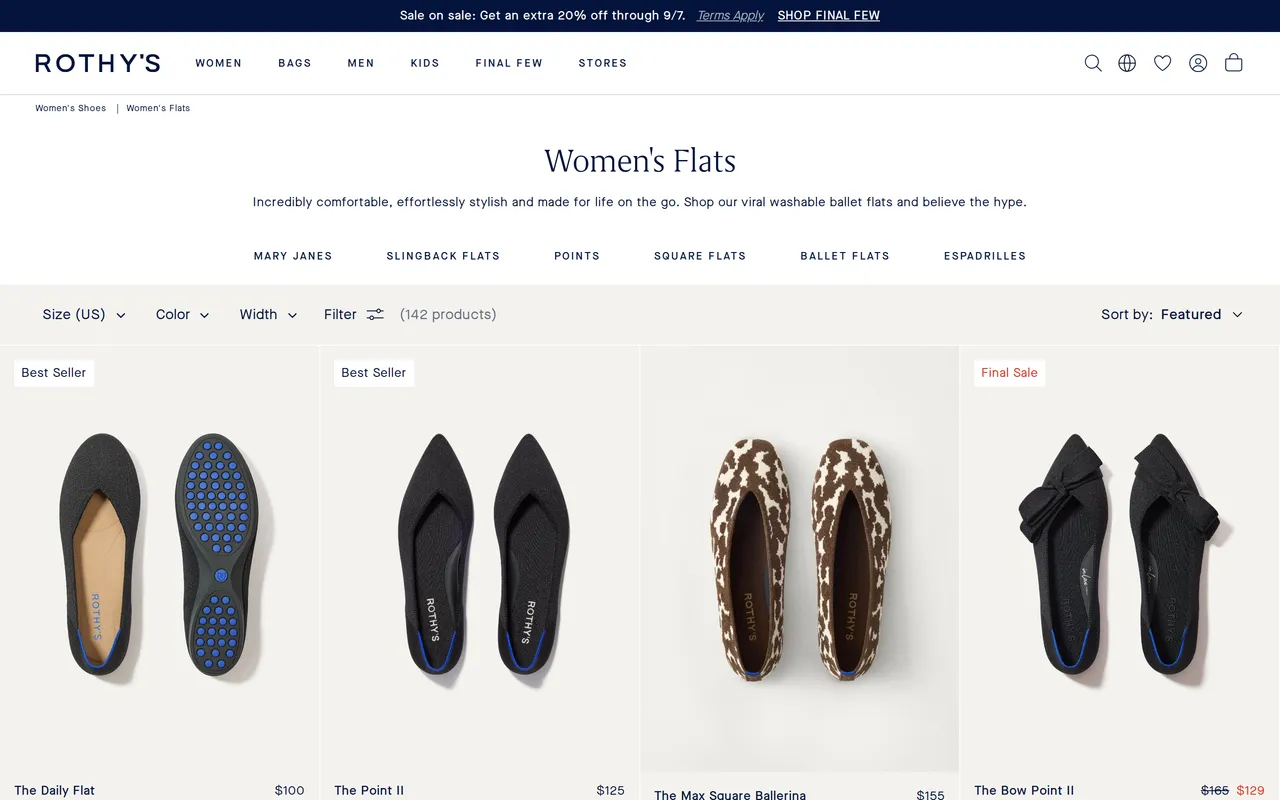
Task: Open the Women menu
Action: click(x=218, y=63)
